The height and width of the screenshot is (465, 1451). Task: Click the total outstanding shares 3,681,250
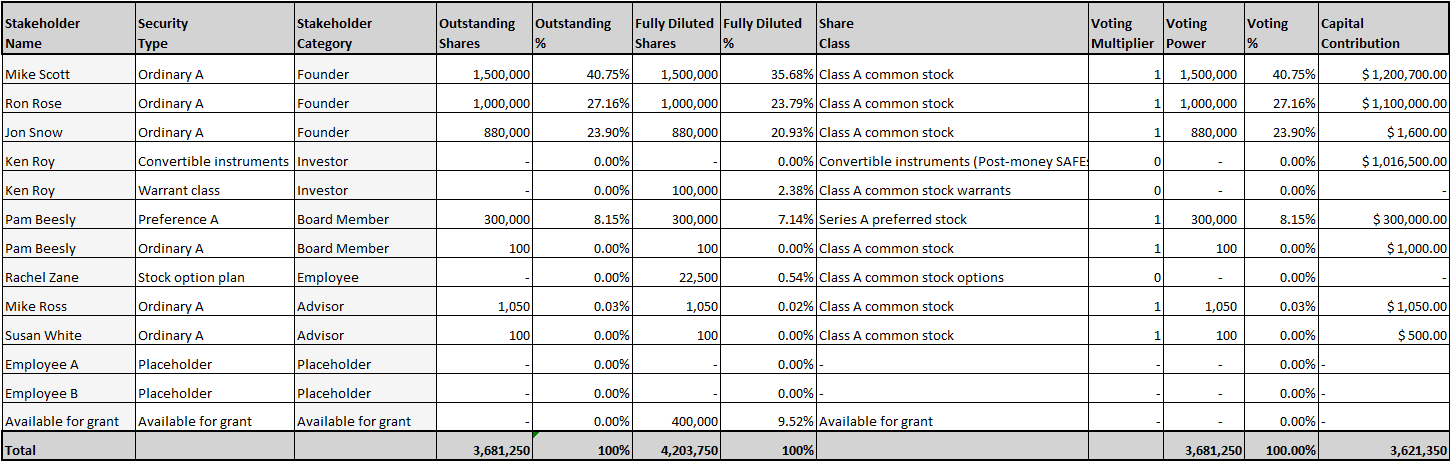pyautogui.click(x=484, y=450)
